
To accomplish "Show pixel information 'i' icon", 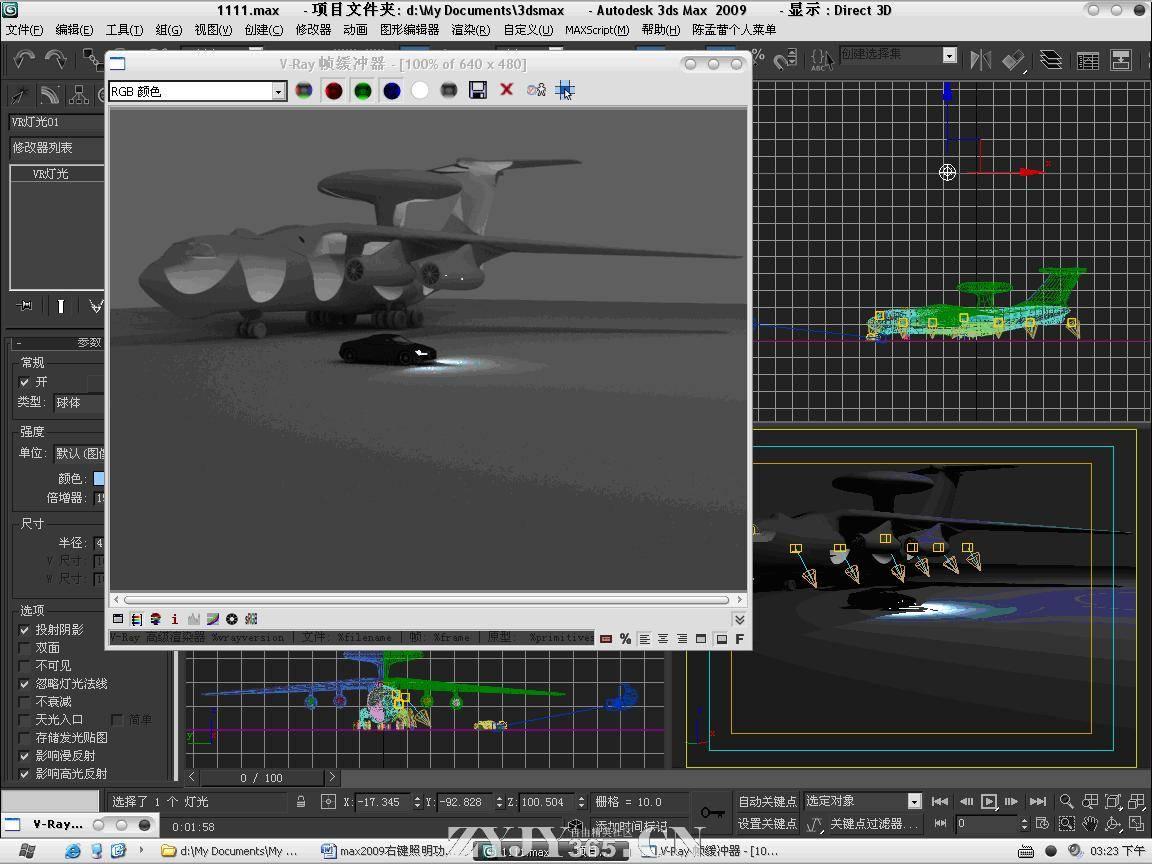I will point(174,619).
